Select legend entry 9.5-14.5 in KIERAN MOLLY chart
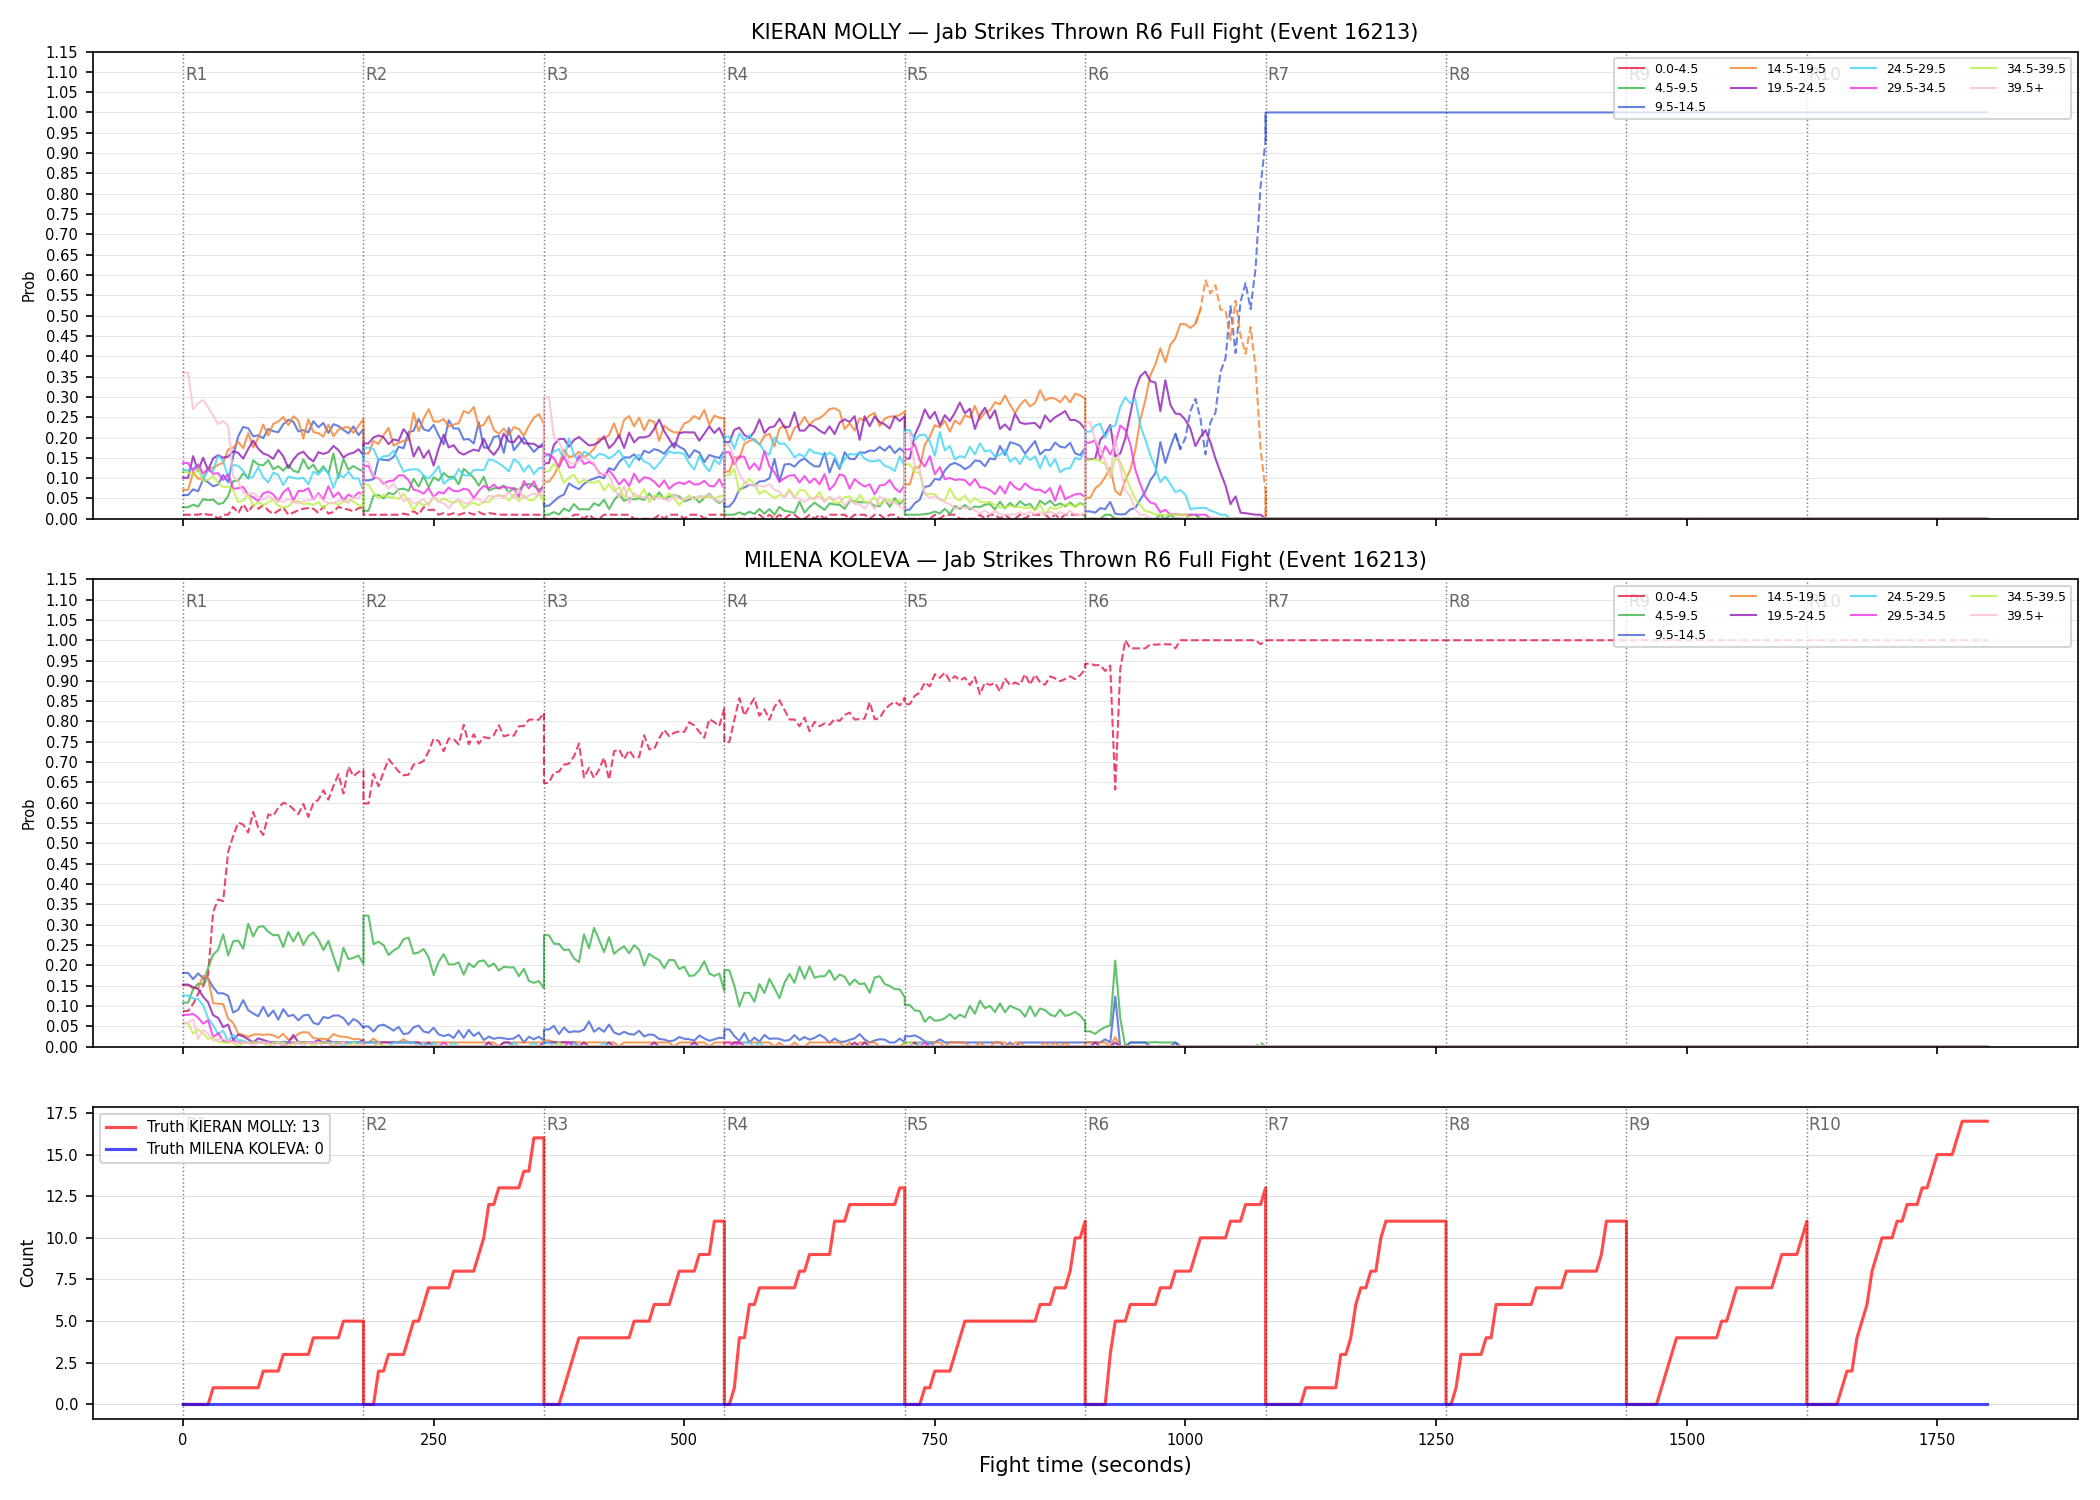Screen dimensions: 2100x1500 1662,107
